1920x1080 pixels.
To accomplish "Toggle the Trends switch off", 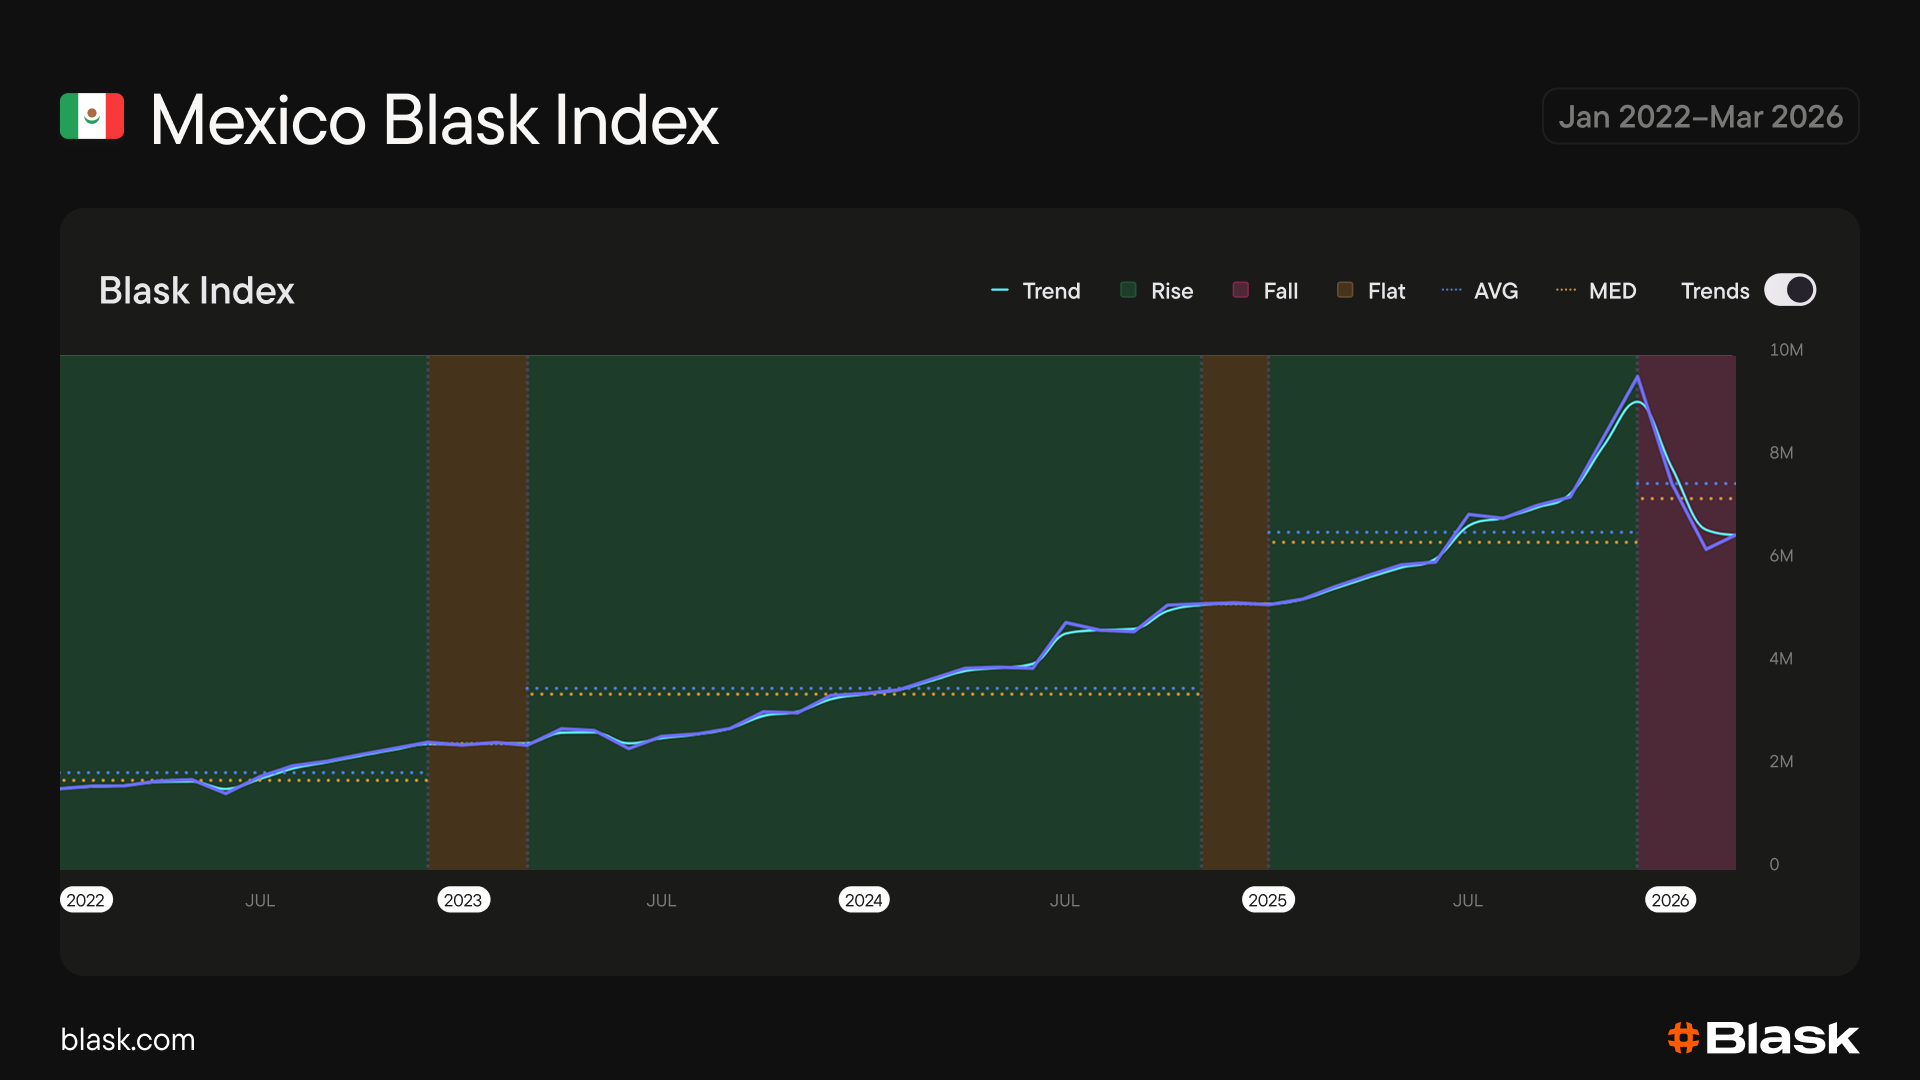I will click(1790, 290).
